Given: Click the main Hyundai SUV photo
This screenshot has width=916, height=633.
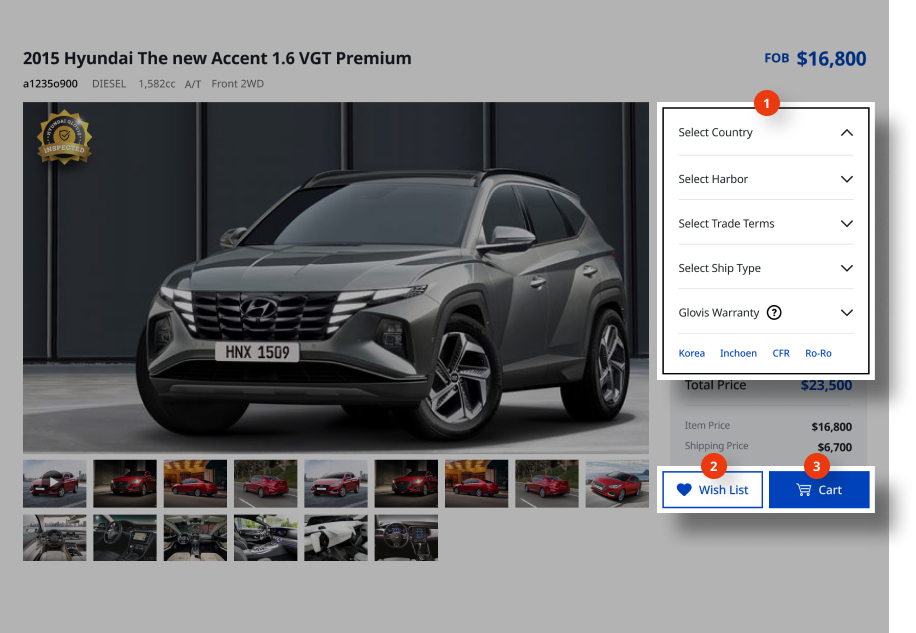Looking at the screenshot, I should click(x=336, y=278).
